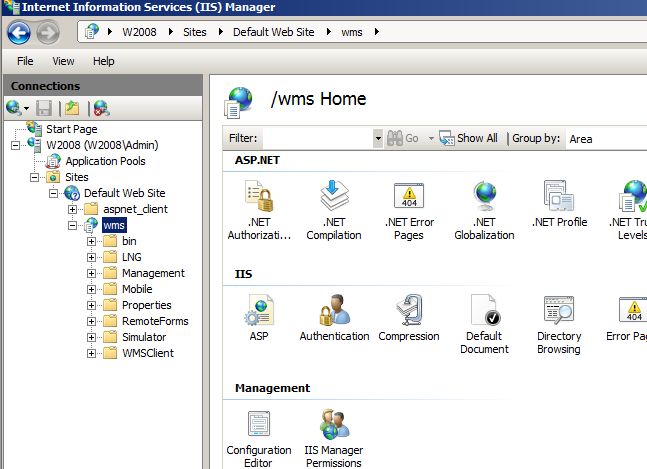Select W2008 (W2008\Admin) server node
This screenshot has width=647, height=469.
click(102, 145)
